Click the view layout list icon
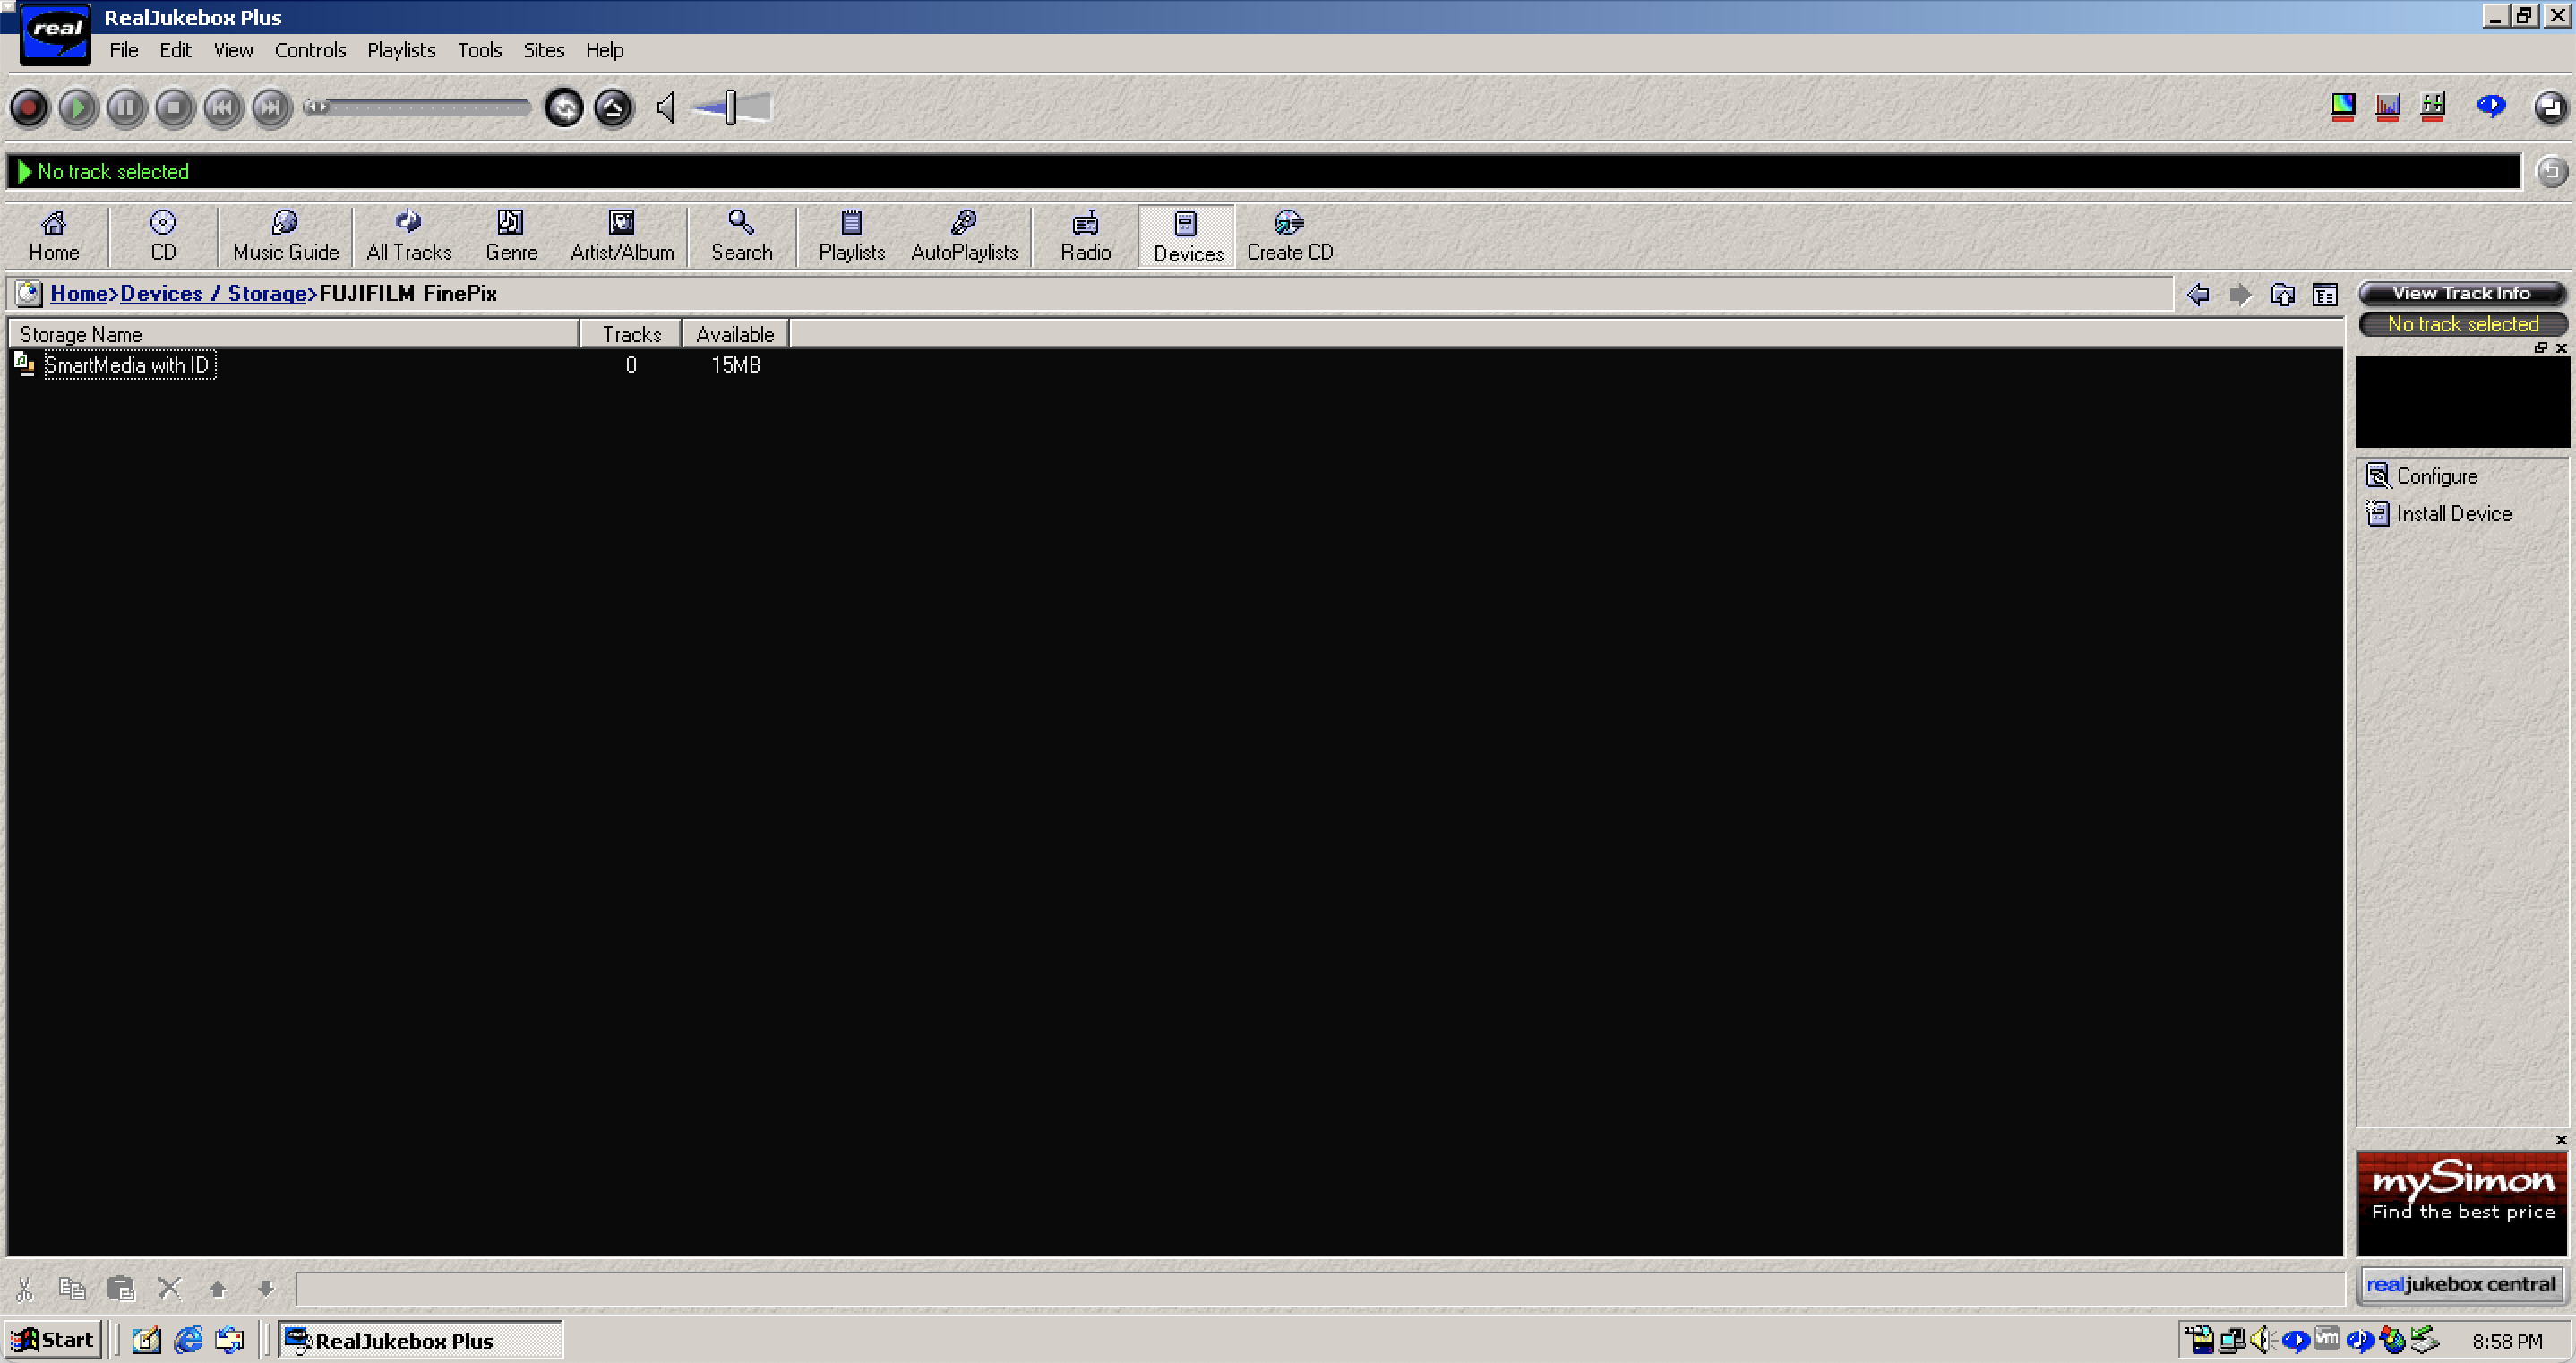Viewport: 2576px width, 1363px height. tap(2325, 294)
